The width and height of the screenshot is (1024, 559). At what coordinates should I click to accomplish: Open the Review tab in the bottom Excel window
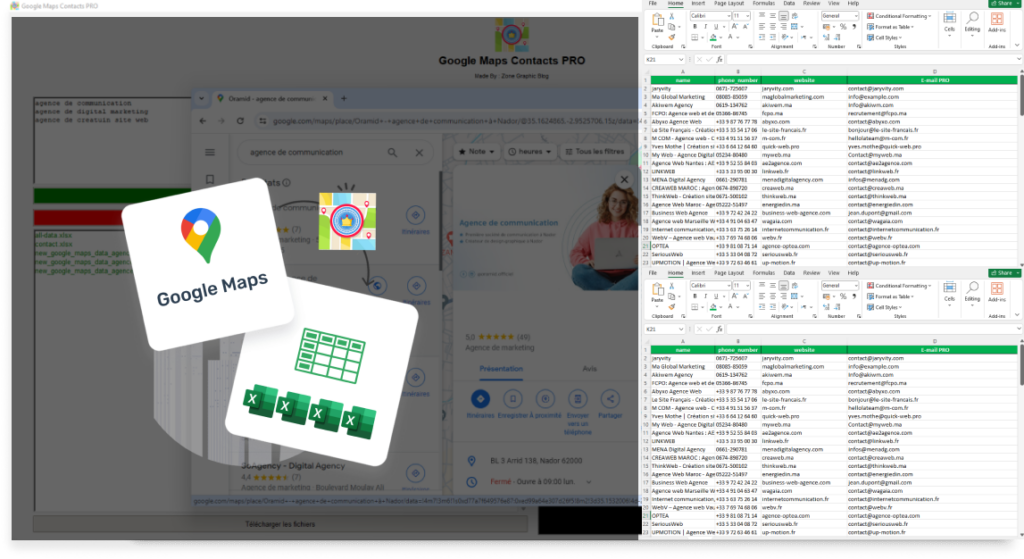tap(811, 273)
